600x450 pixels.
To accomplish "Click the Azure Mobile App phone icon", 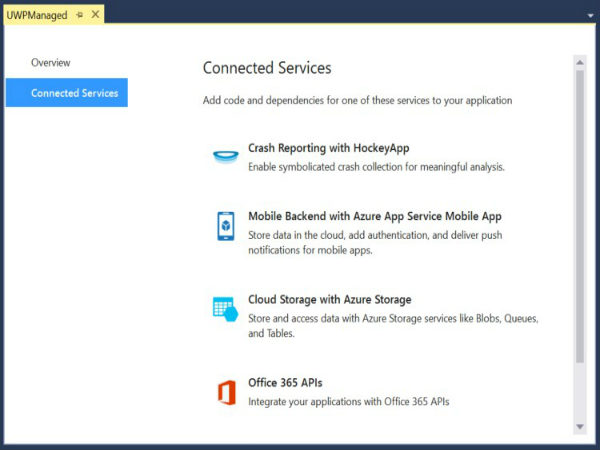I will (x=225, y=225).
